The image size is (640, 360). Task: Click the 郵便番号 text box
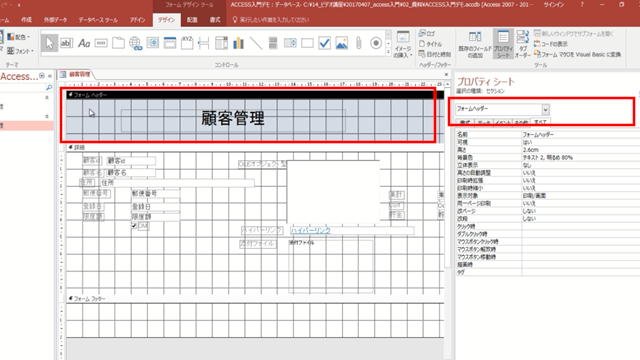[155, 193]
